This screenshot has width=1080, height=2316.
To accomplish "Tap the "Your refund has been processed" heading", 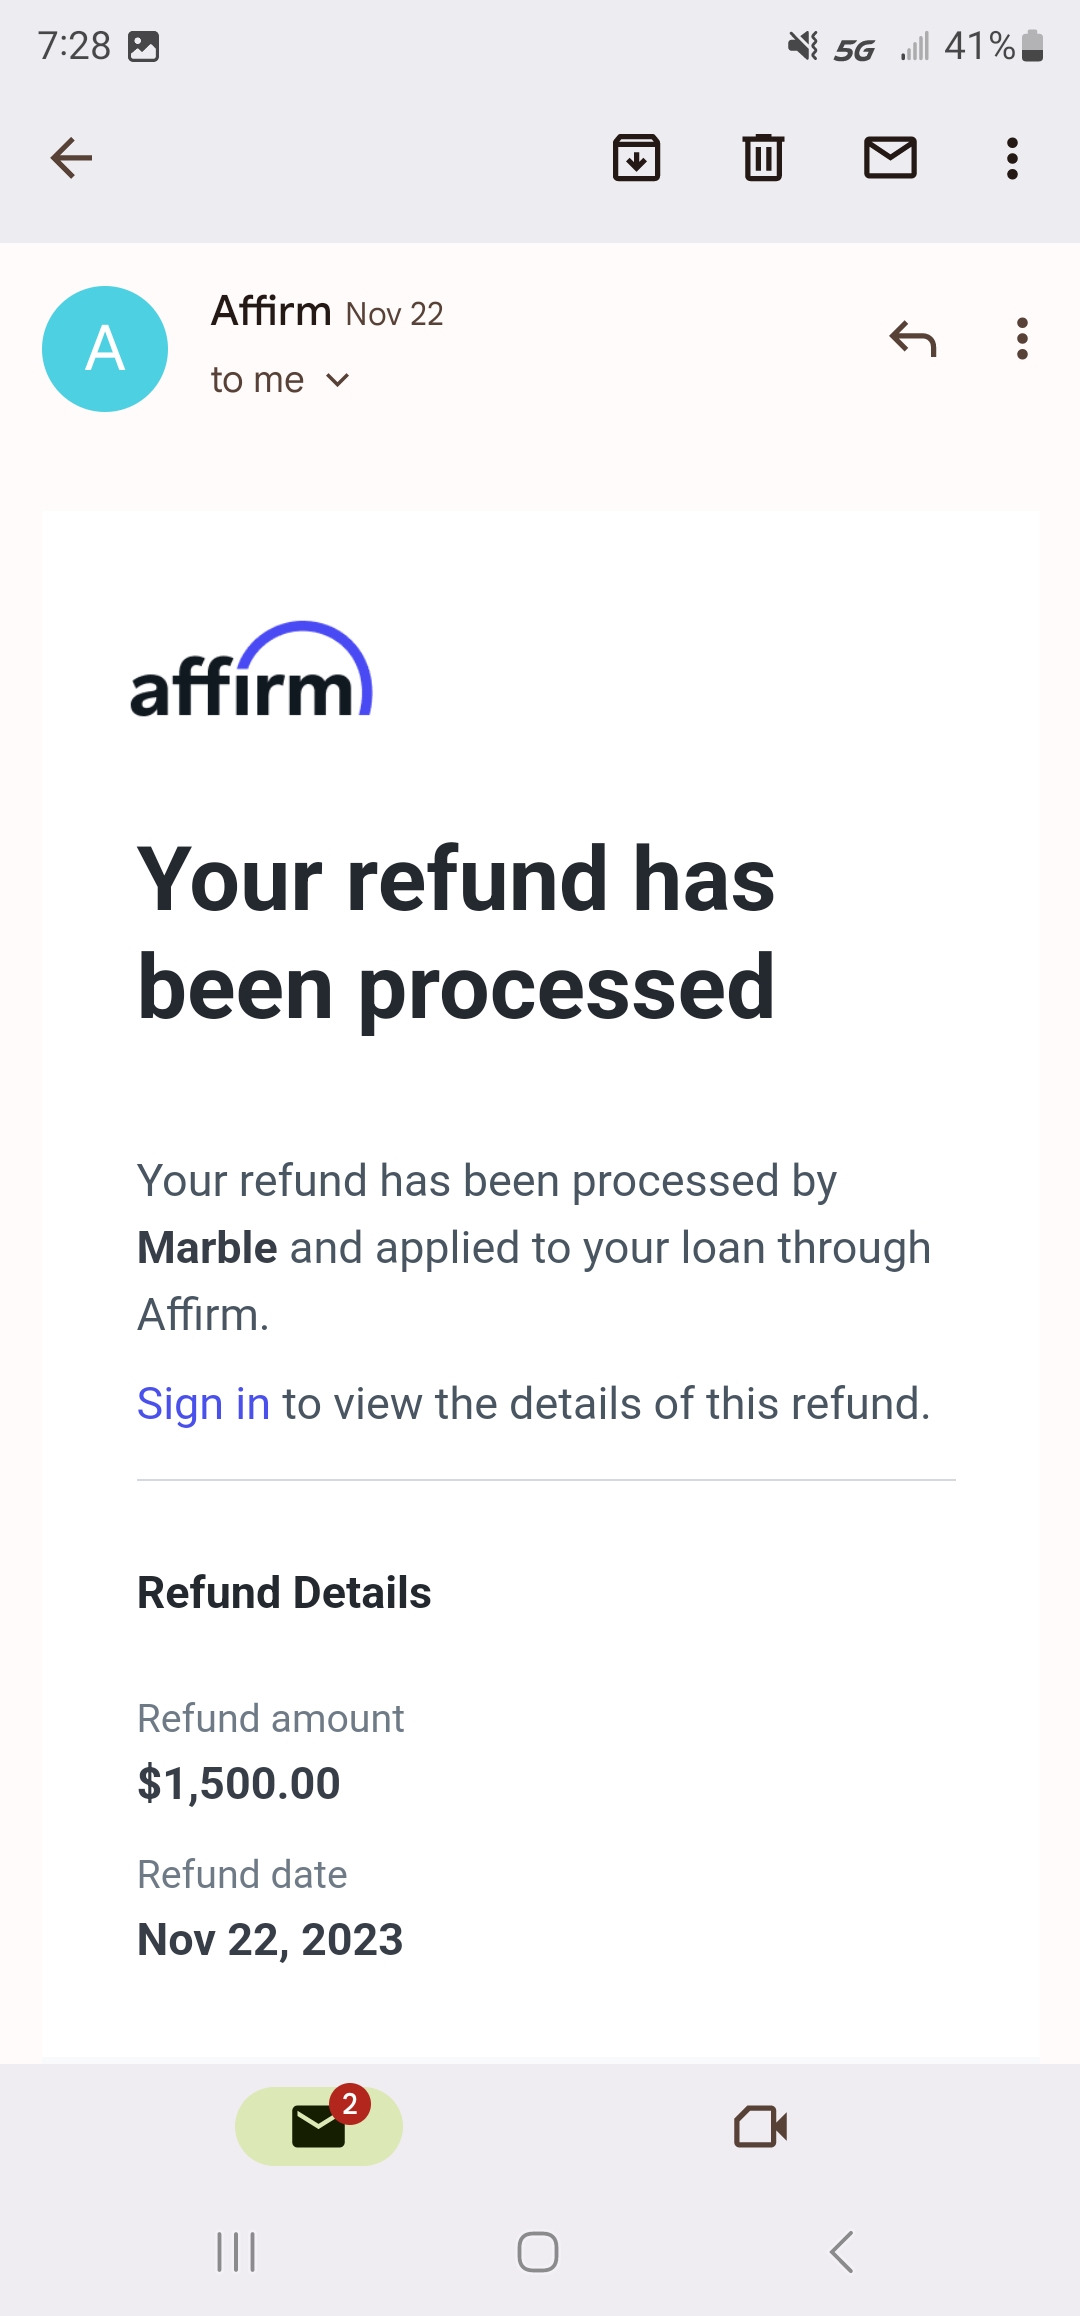I will (x=456, y=932).
